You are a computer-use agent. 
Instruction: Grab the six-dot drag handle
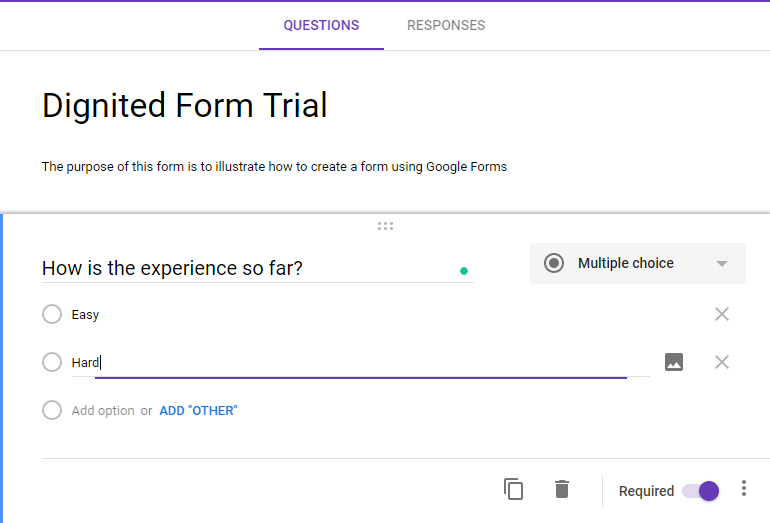385,226
